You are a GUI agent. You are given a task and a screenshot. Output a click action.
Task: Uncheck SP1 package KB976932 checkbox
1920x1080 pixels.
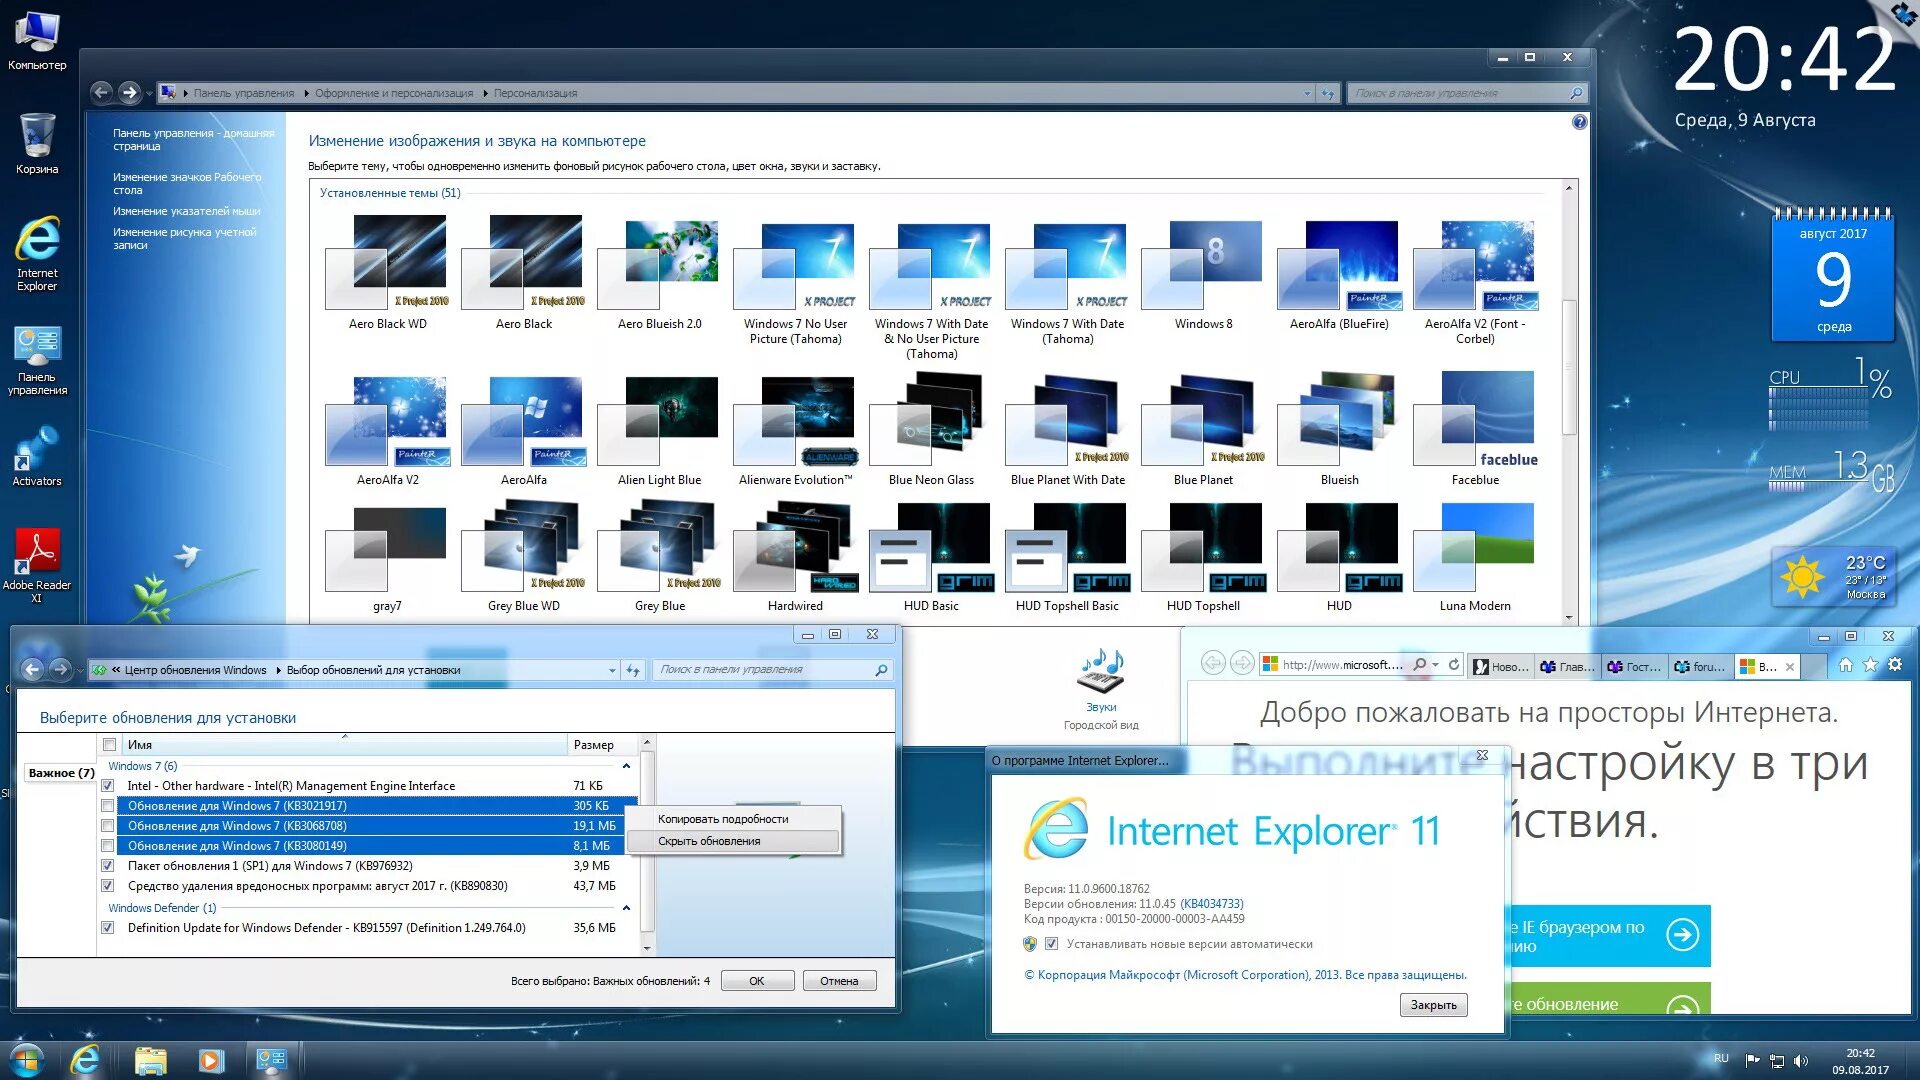107,866
